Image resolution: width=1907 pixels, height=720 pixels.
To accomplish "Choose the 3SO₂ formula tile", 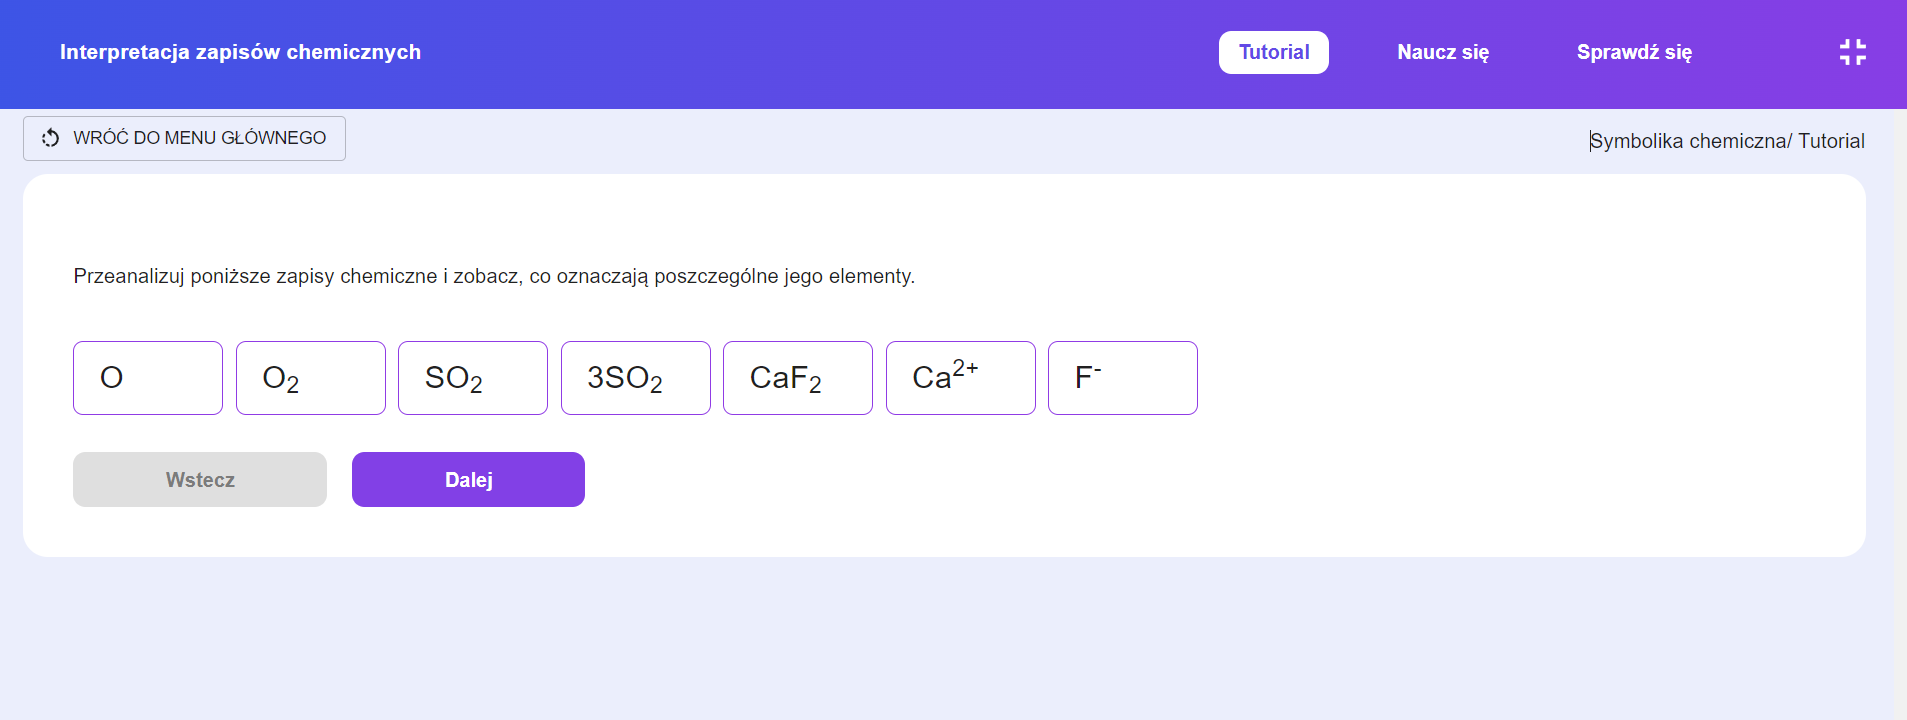I will 635,378.
